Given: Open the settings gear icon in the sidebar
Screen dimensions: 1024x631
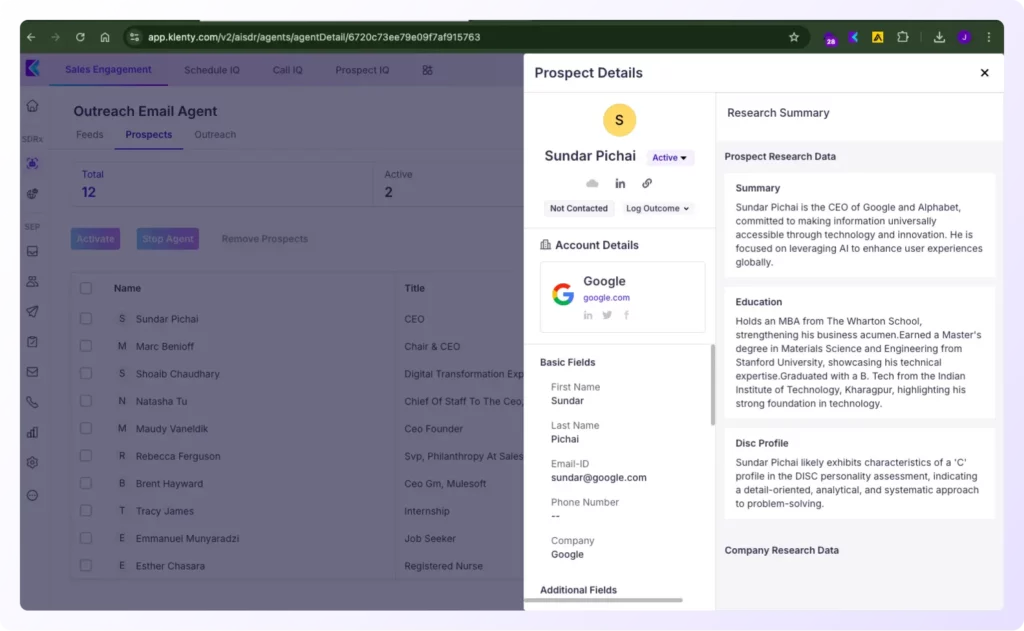Looking at the screenshot, I should 33,462.
